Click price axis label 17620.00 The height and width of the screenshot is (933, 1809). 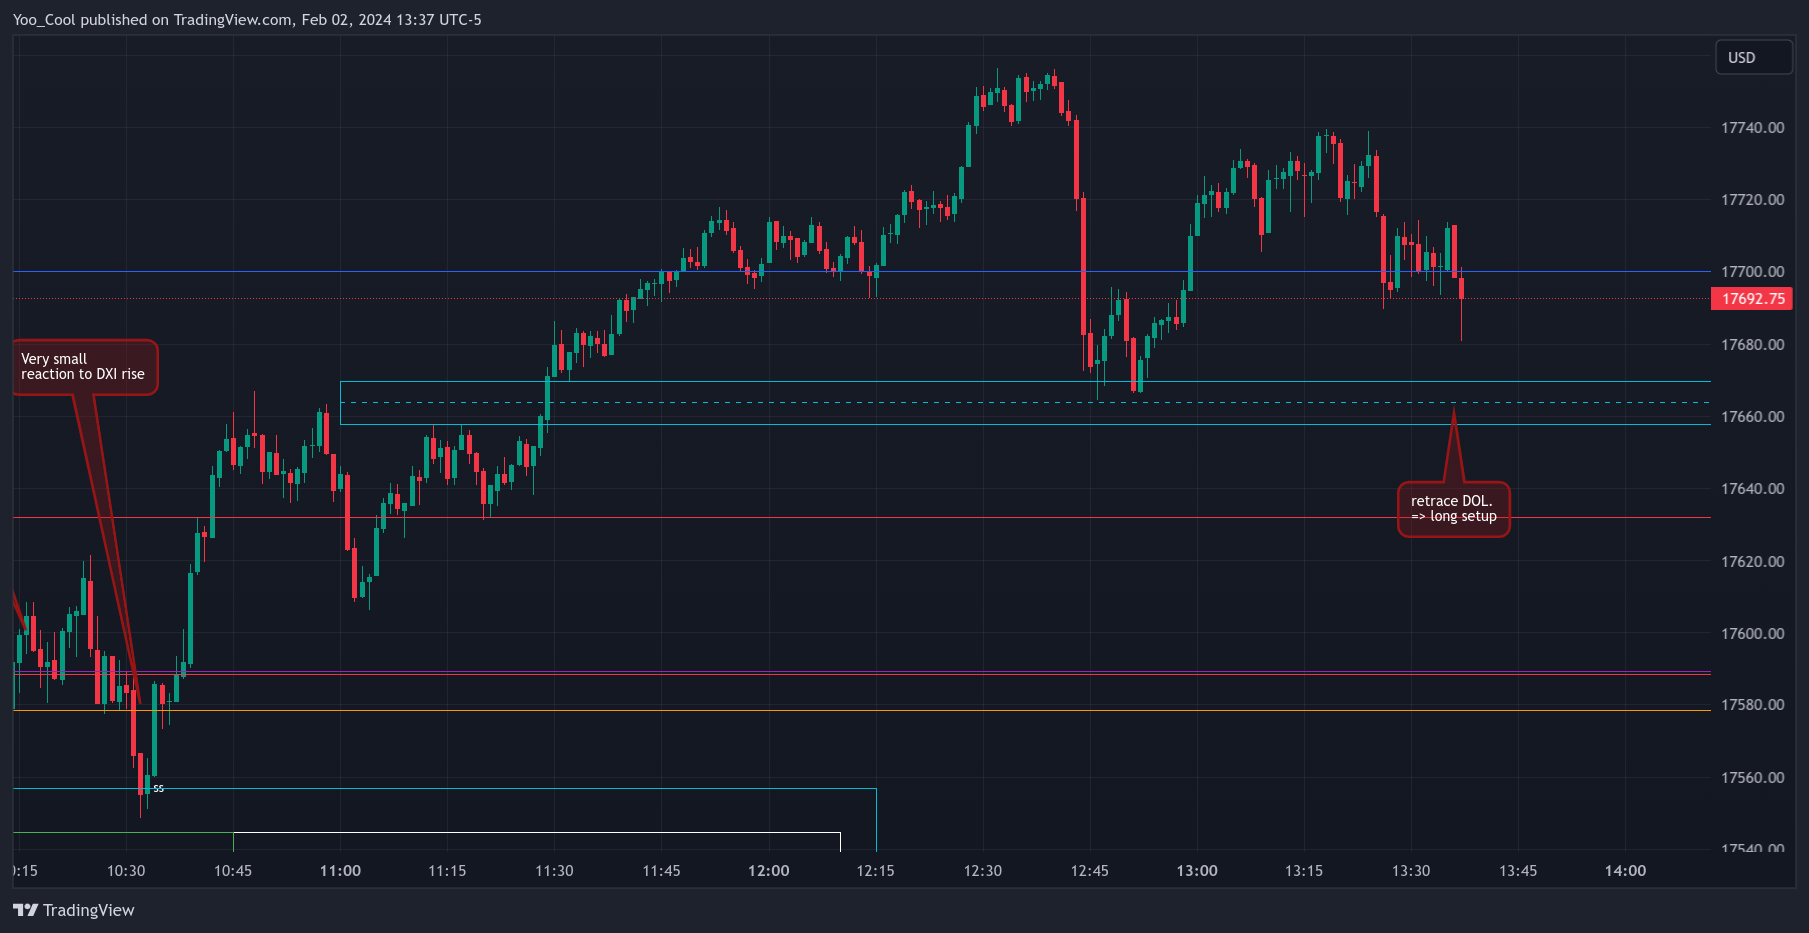point(1752,562)
